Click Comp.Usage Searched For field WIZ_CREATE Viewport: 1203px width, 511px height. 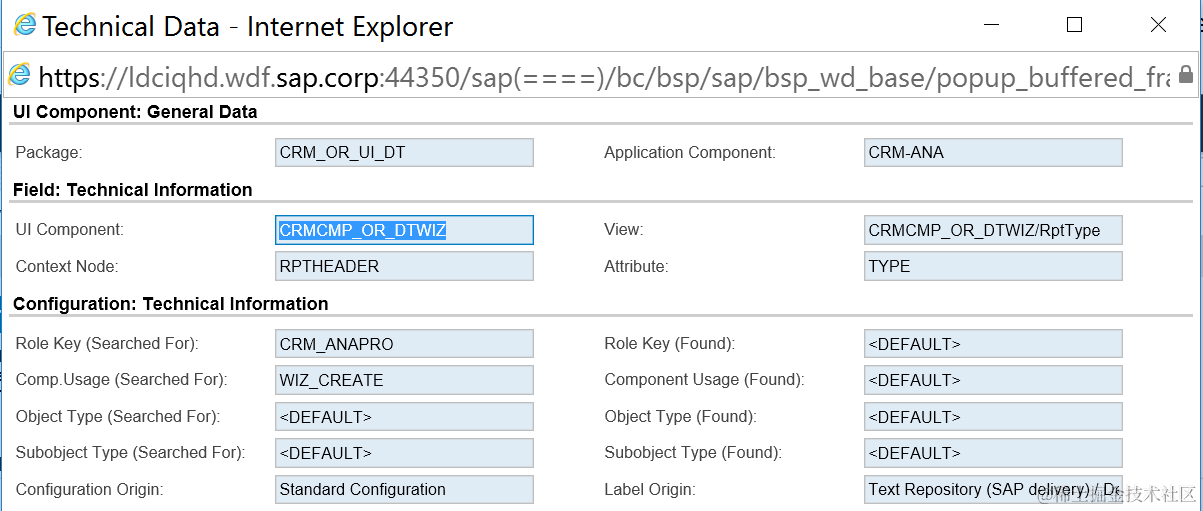coord(404,380)
